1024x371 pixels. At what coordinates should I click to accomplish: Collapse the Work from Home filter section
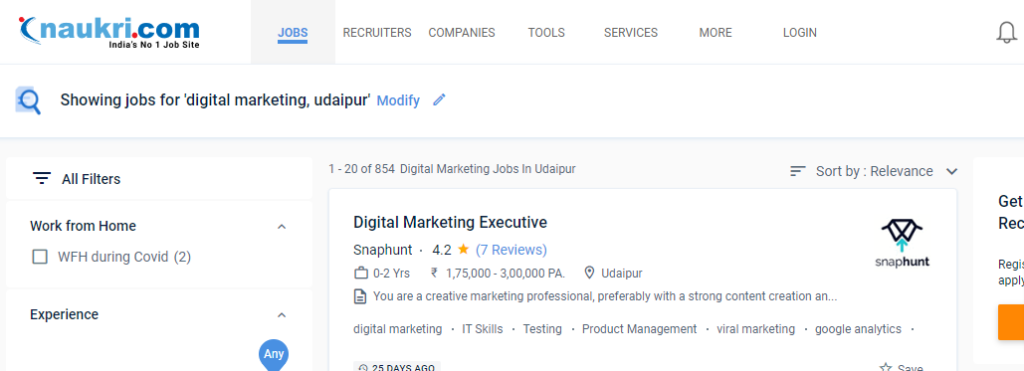[281, 227]
